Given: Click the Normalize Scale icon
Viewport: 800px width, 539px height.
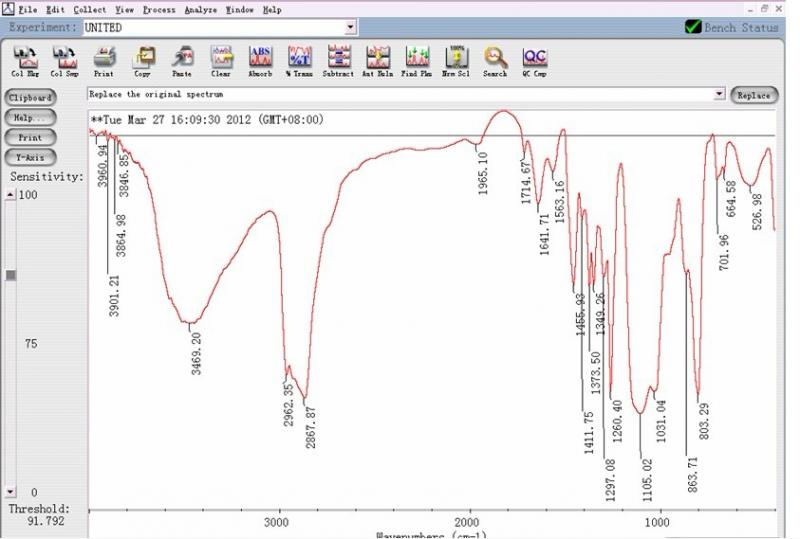Looking at the screenshot, I should pyautogui.click(x=456, y=61).
